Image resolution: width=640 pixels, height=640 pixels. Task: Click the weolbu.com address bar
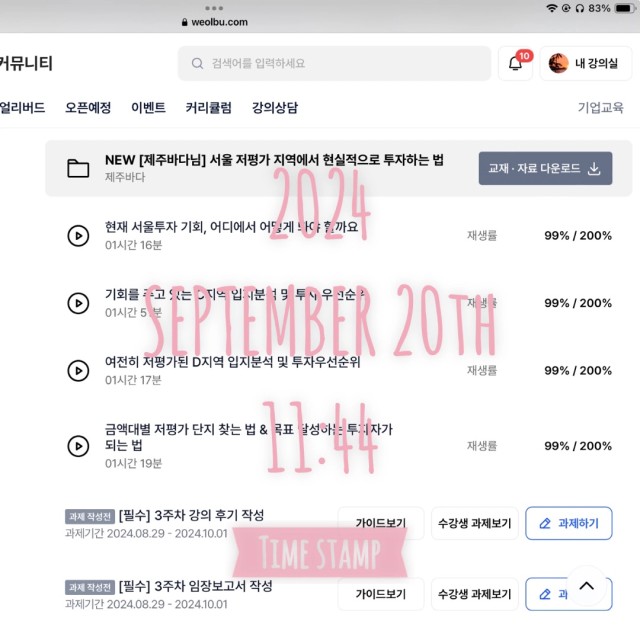pyautogui.click(x=215, y=22)
